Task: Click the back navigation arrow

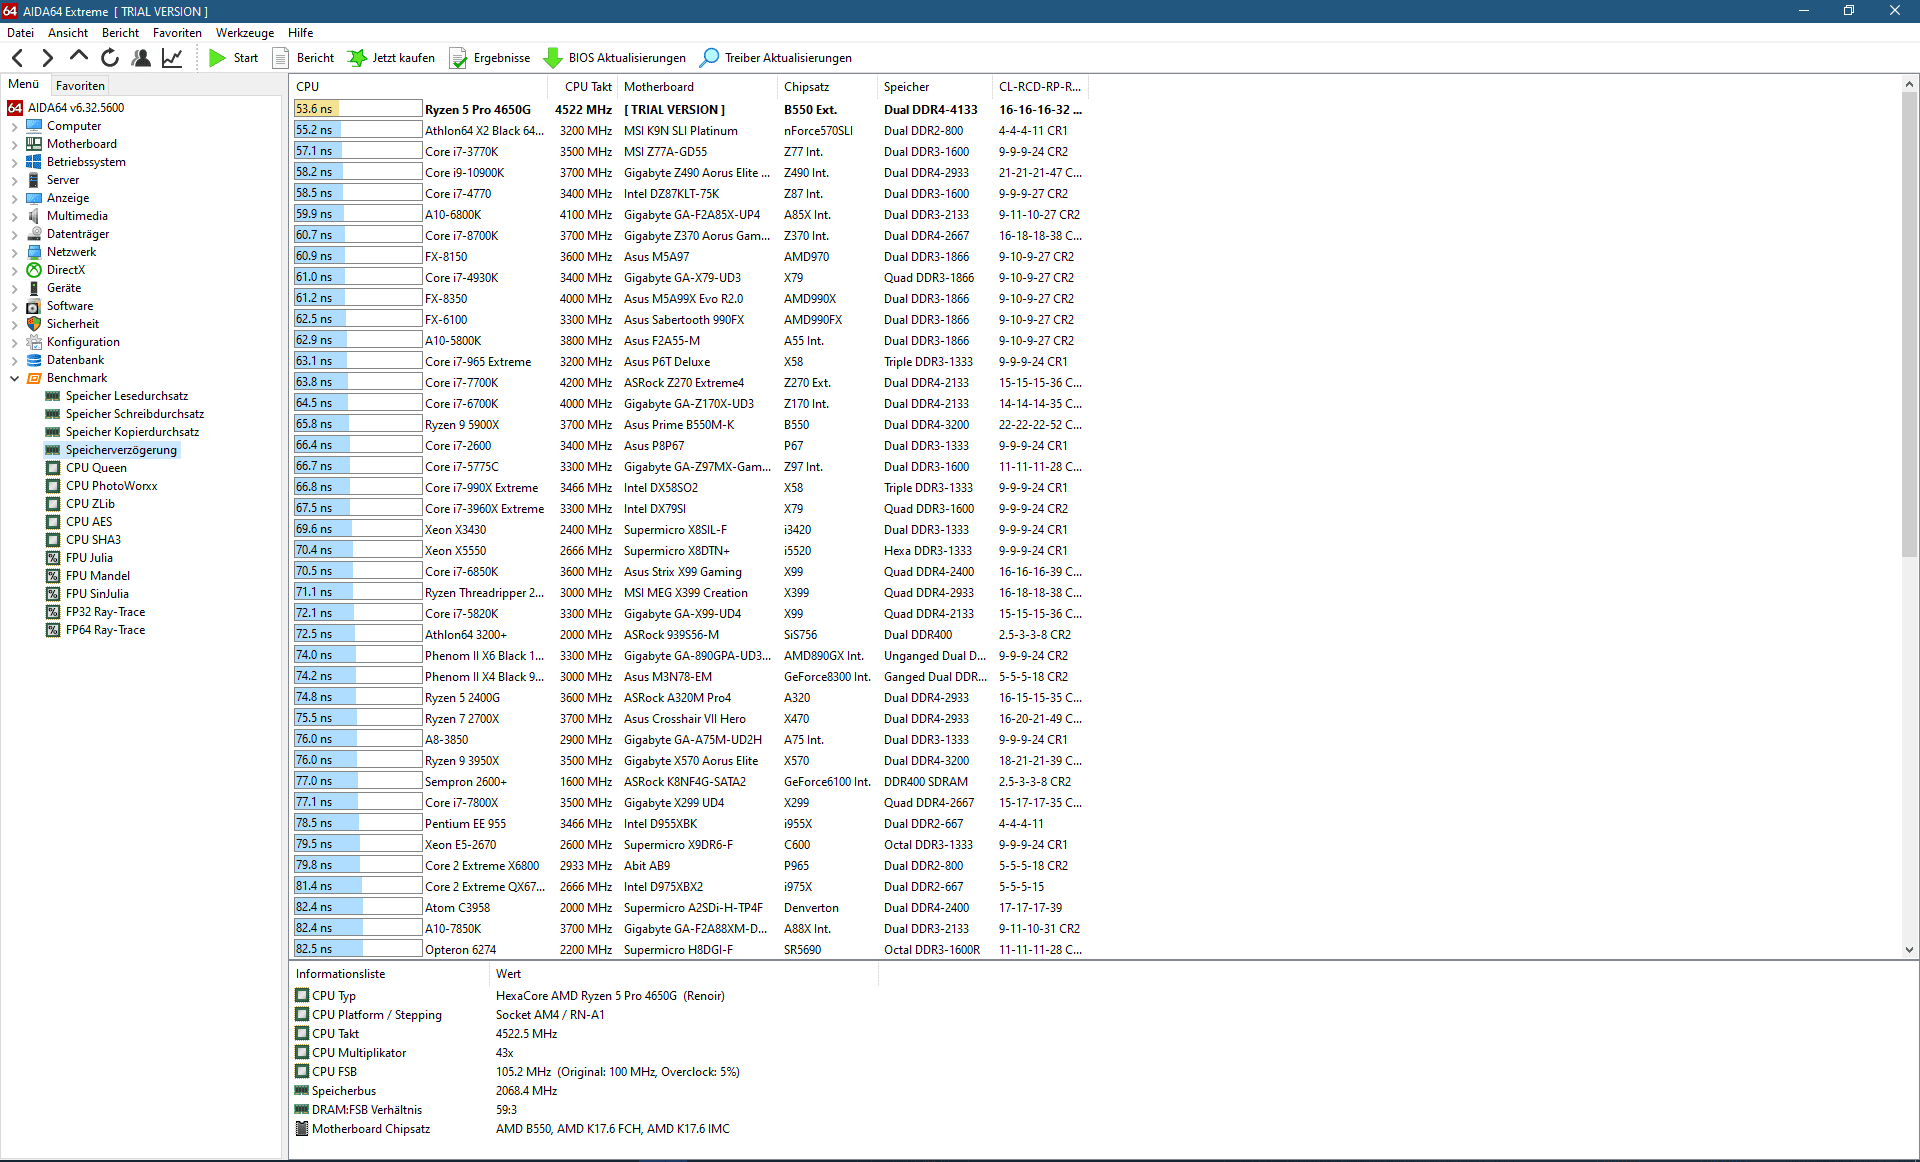Action: click(17, 58)
